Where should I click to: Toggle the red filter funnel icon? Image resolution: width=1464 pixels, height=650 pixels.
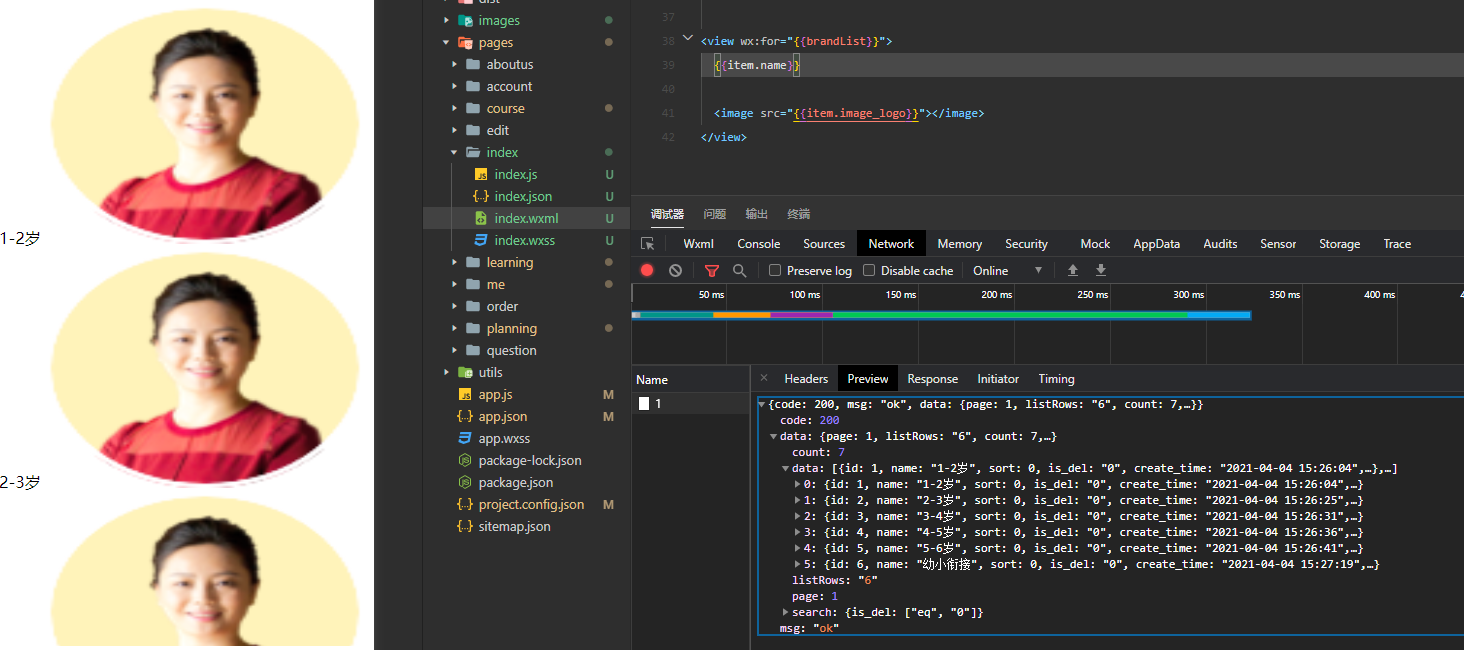[x=712, y=270]
